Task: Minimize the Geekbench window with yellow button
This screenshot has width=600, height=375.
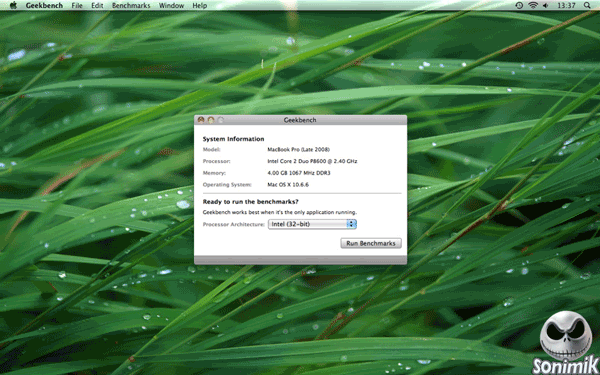Action: point(210,120)
